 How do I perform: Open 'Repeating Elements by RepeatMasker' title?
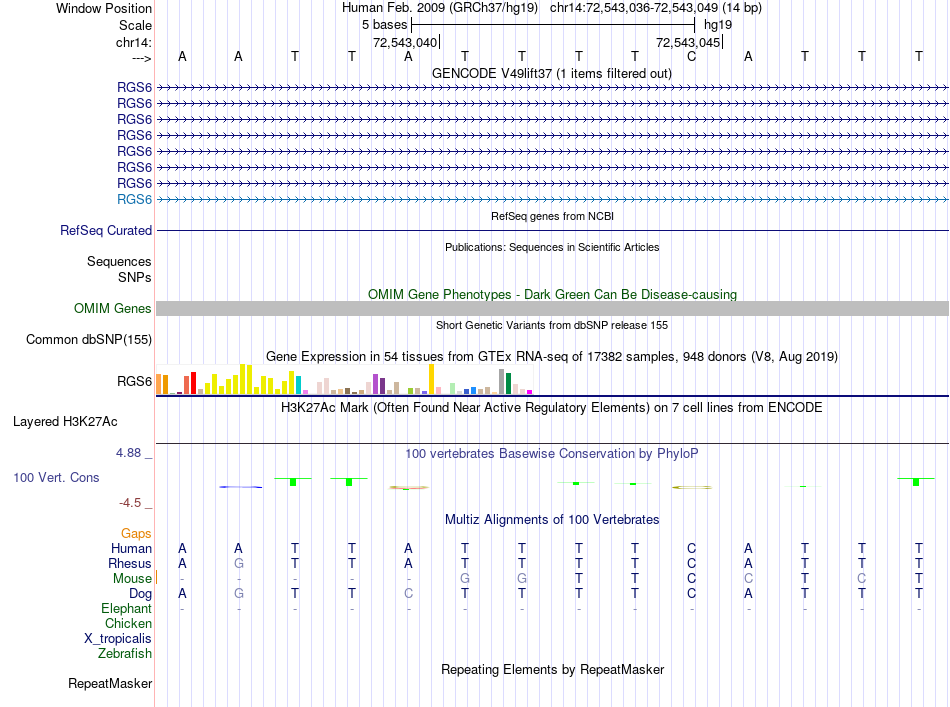(x=552, y=669)
